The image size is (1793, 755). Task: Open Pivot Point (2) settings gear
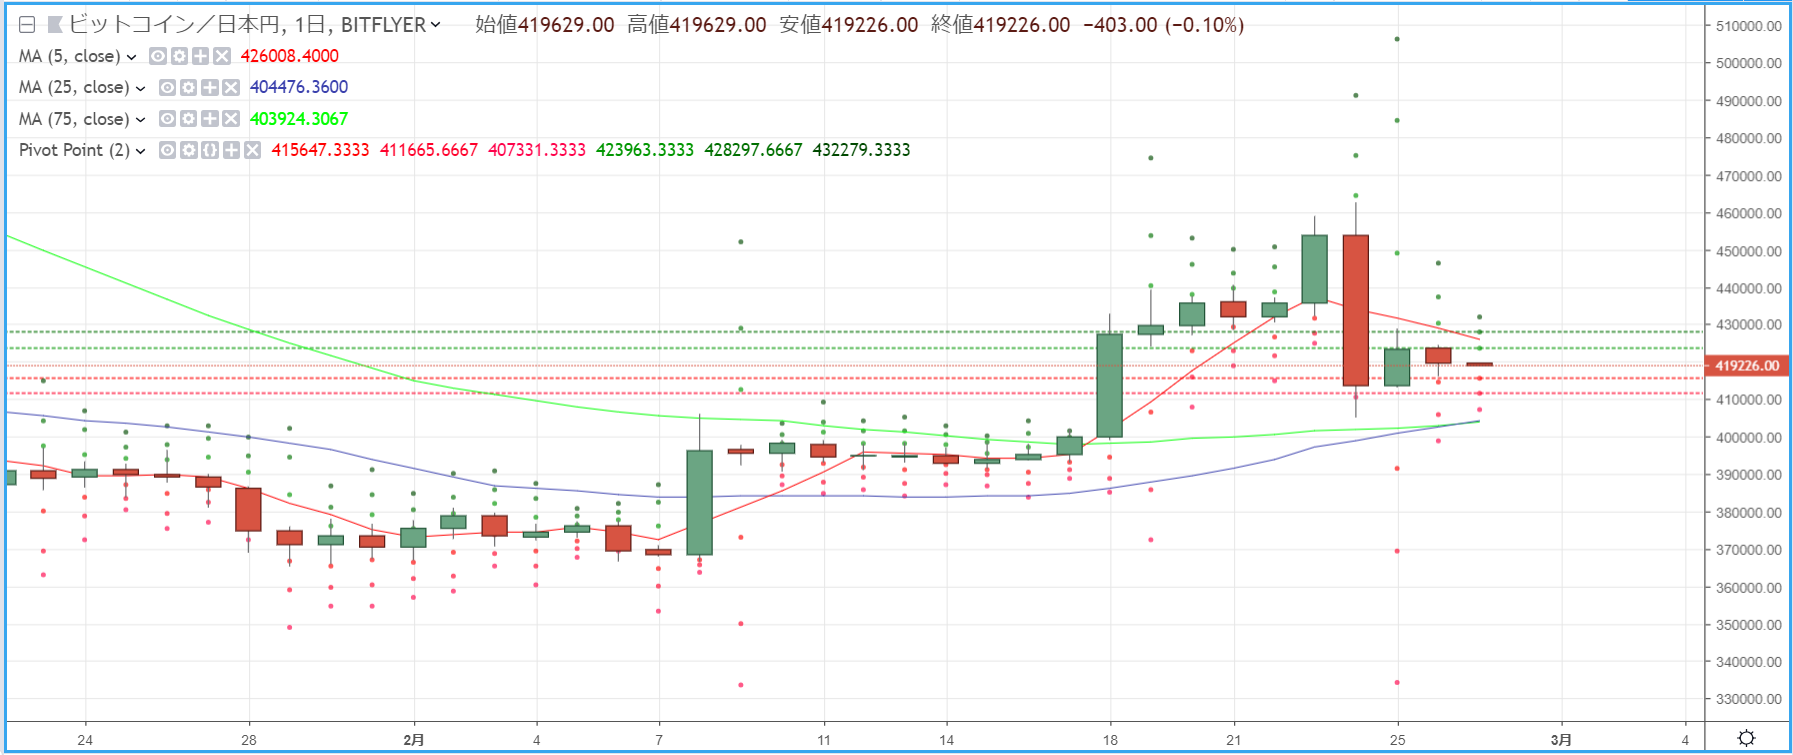[188, 150]
